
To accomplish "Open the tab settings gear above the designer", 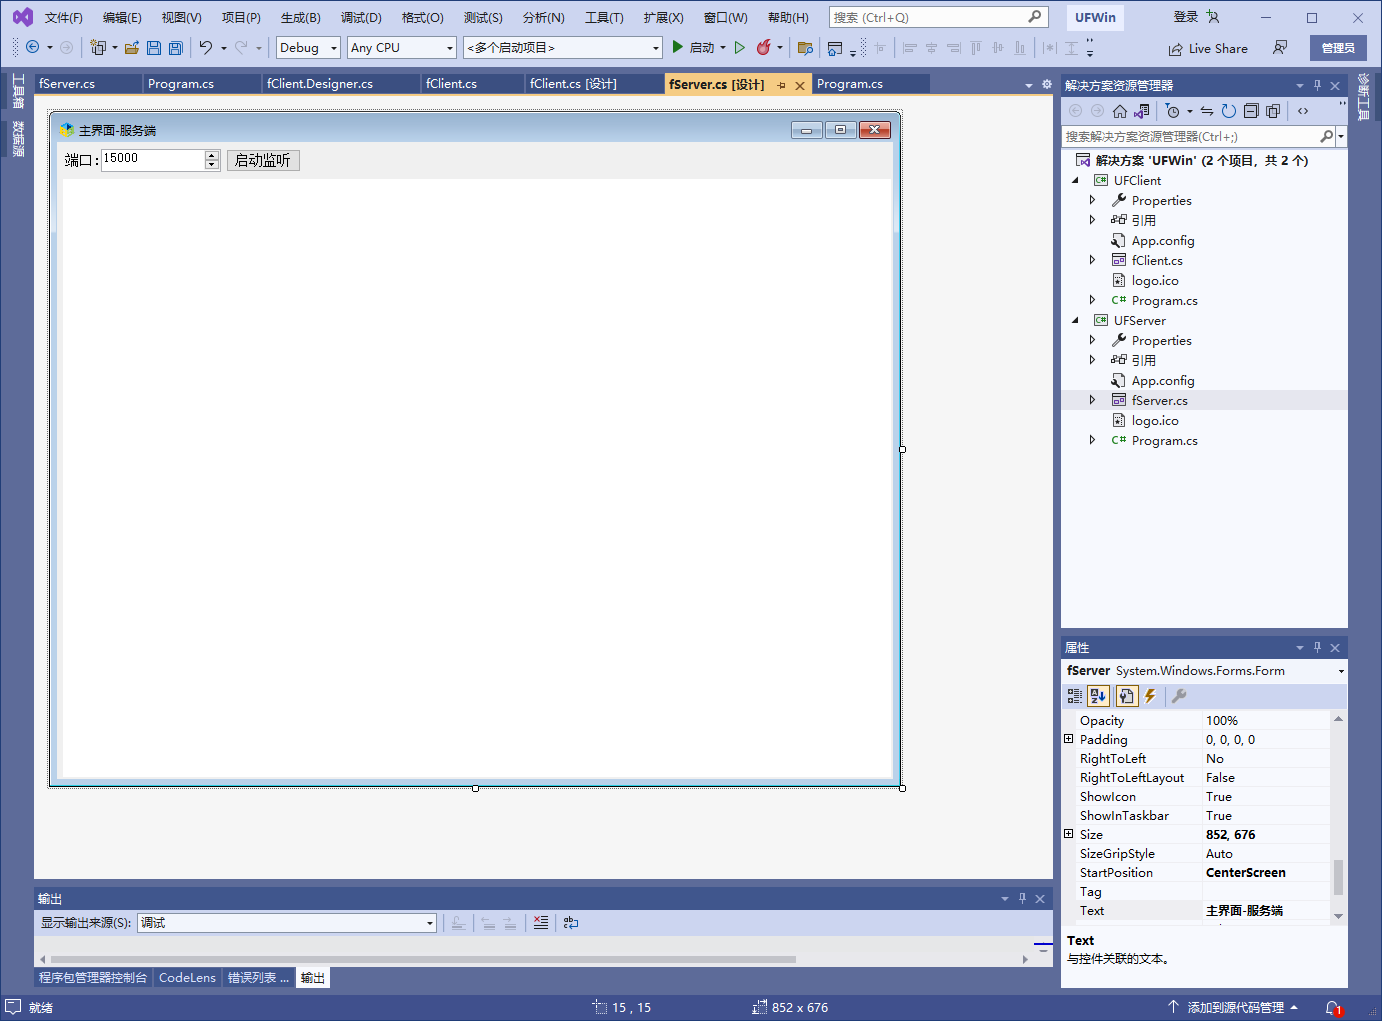I will point(1047,85).
